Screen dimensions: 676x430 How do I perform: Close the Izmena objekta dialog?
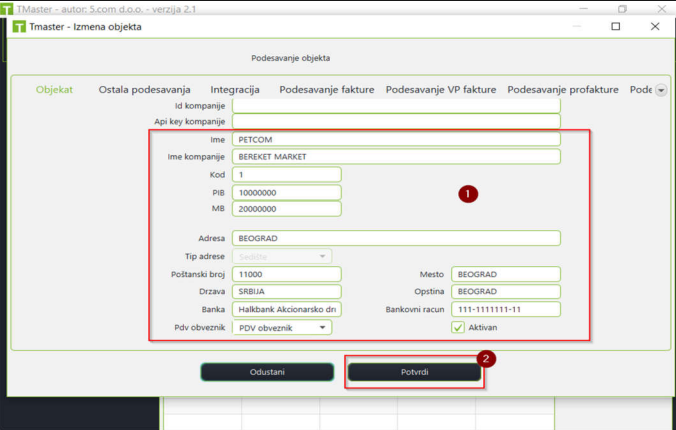[x=655, y=26]
